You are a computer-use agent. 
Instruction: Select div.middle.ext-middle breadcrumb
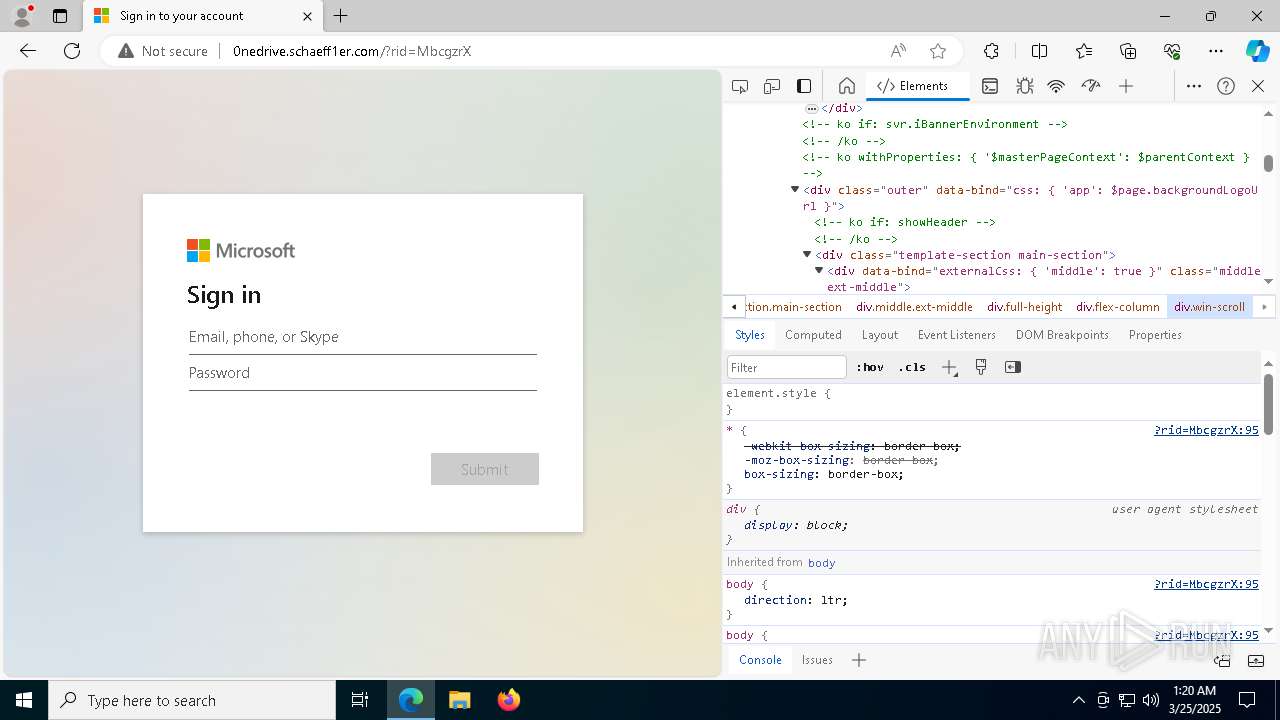[x=914, y=307]
